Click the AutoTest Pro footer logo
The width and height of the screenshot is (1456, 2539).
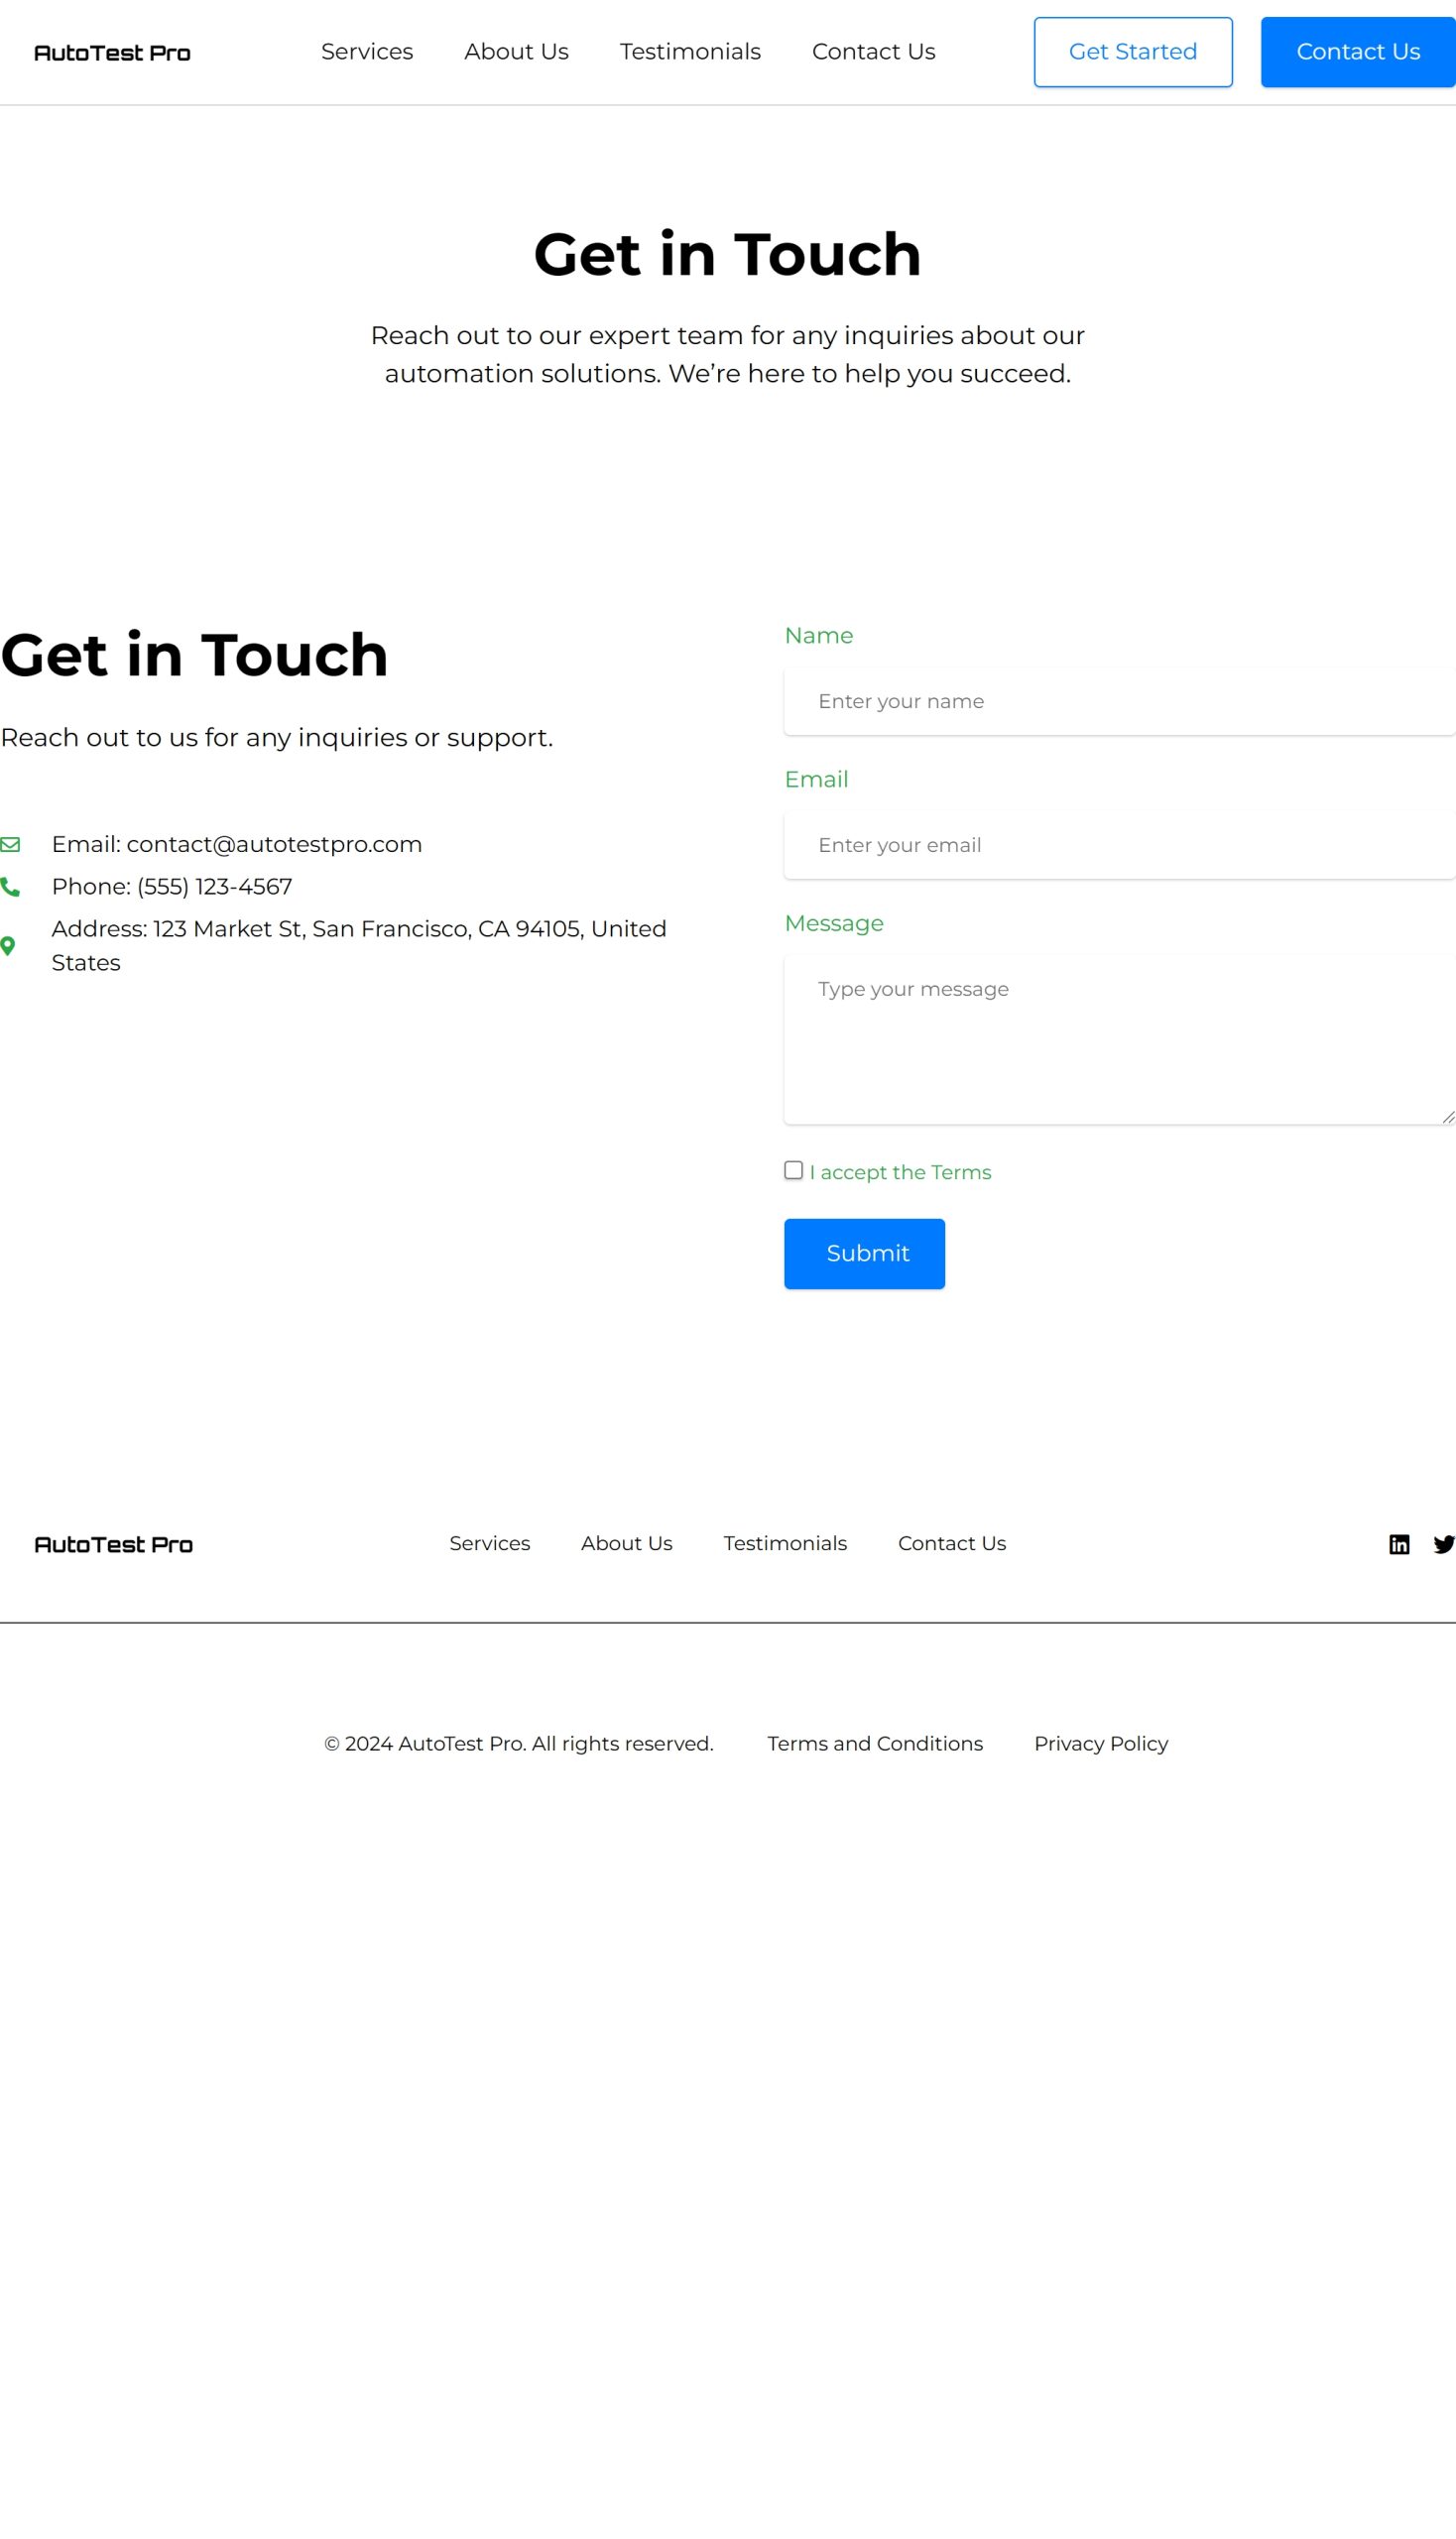point(113,1544)
